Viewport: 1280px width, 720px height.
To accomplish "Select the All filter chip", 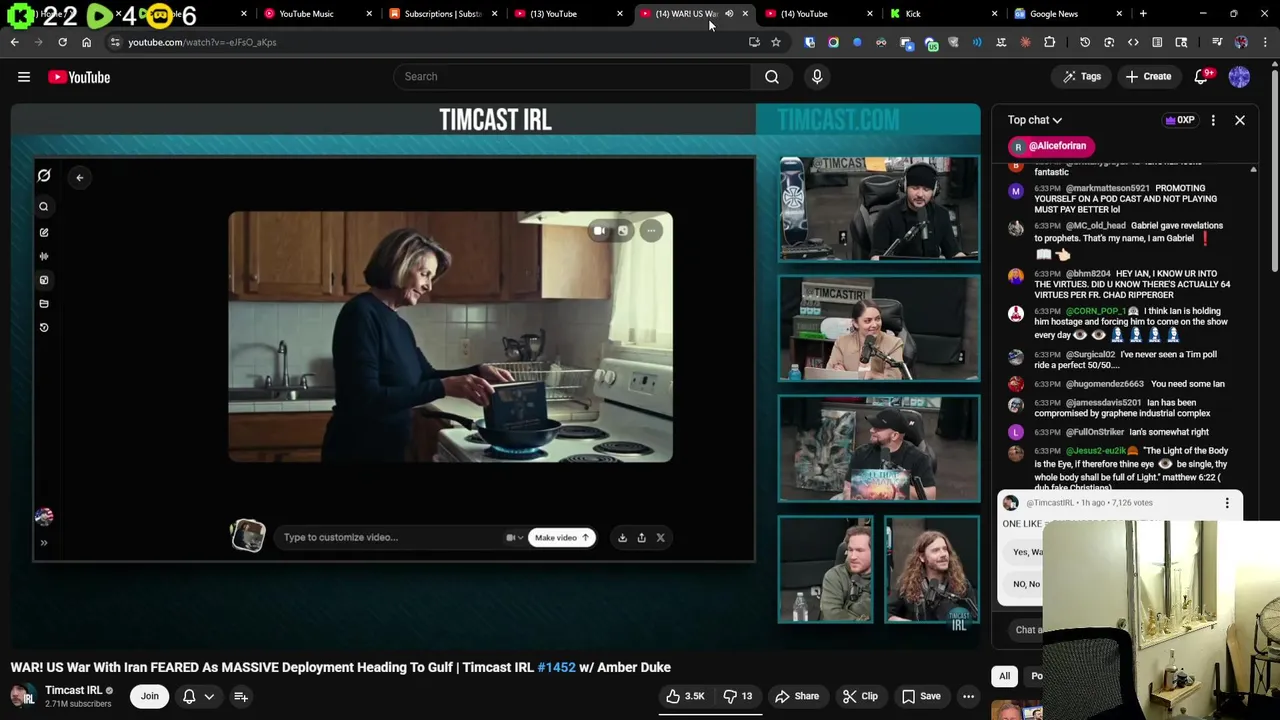I will tap(1004, 676).
